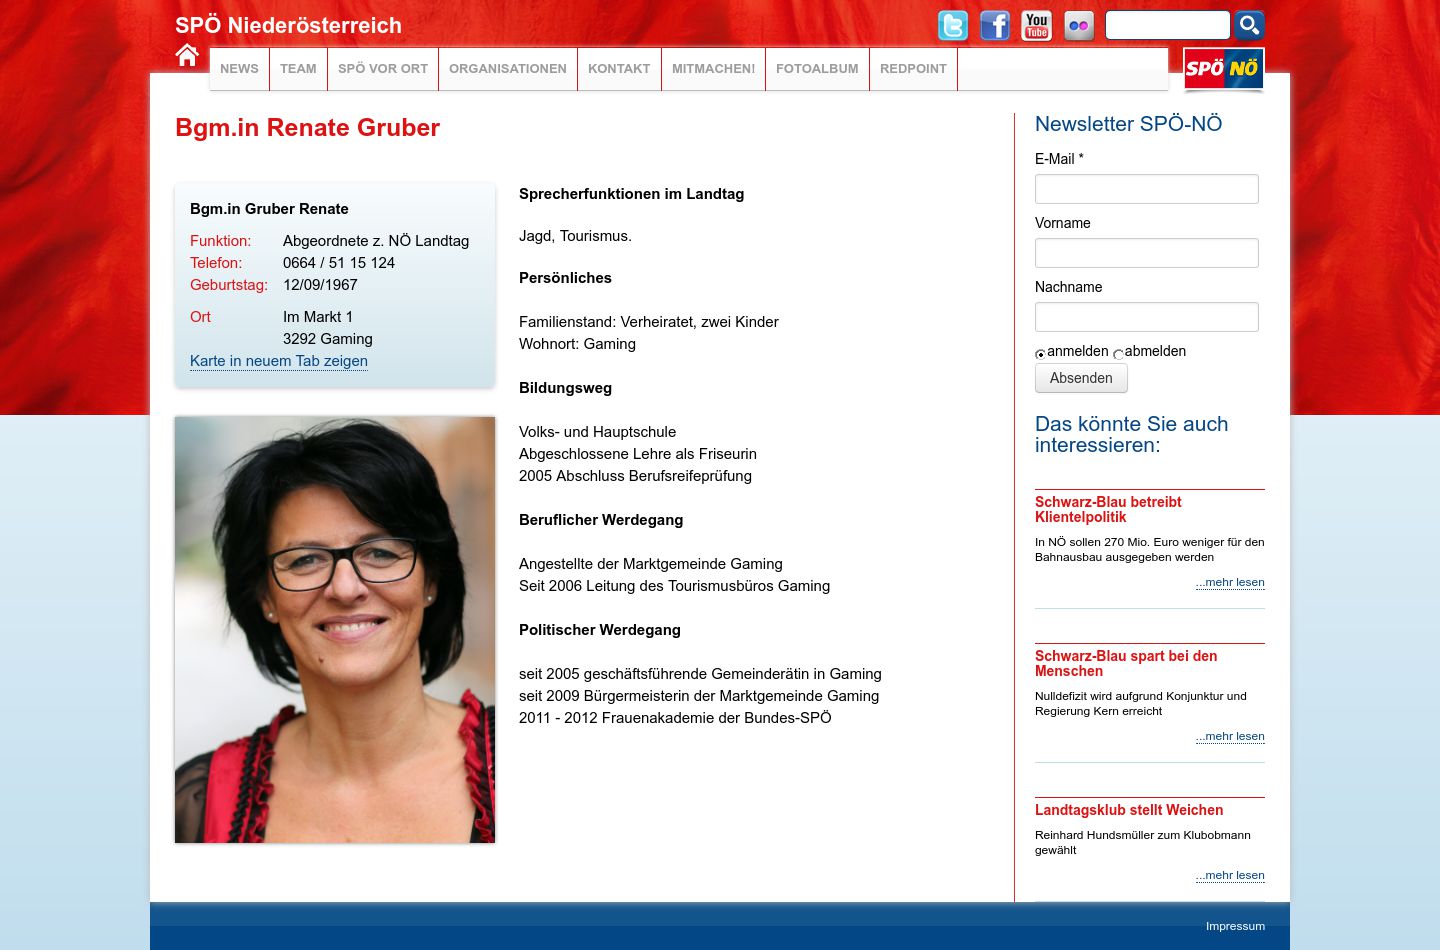The width and height of the screenshot is (1440, 950).
Task: Open the Impressum footer link
Action: pyautogui.click(x=1235, y=926)
